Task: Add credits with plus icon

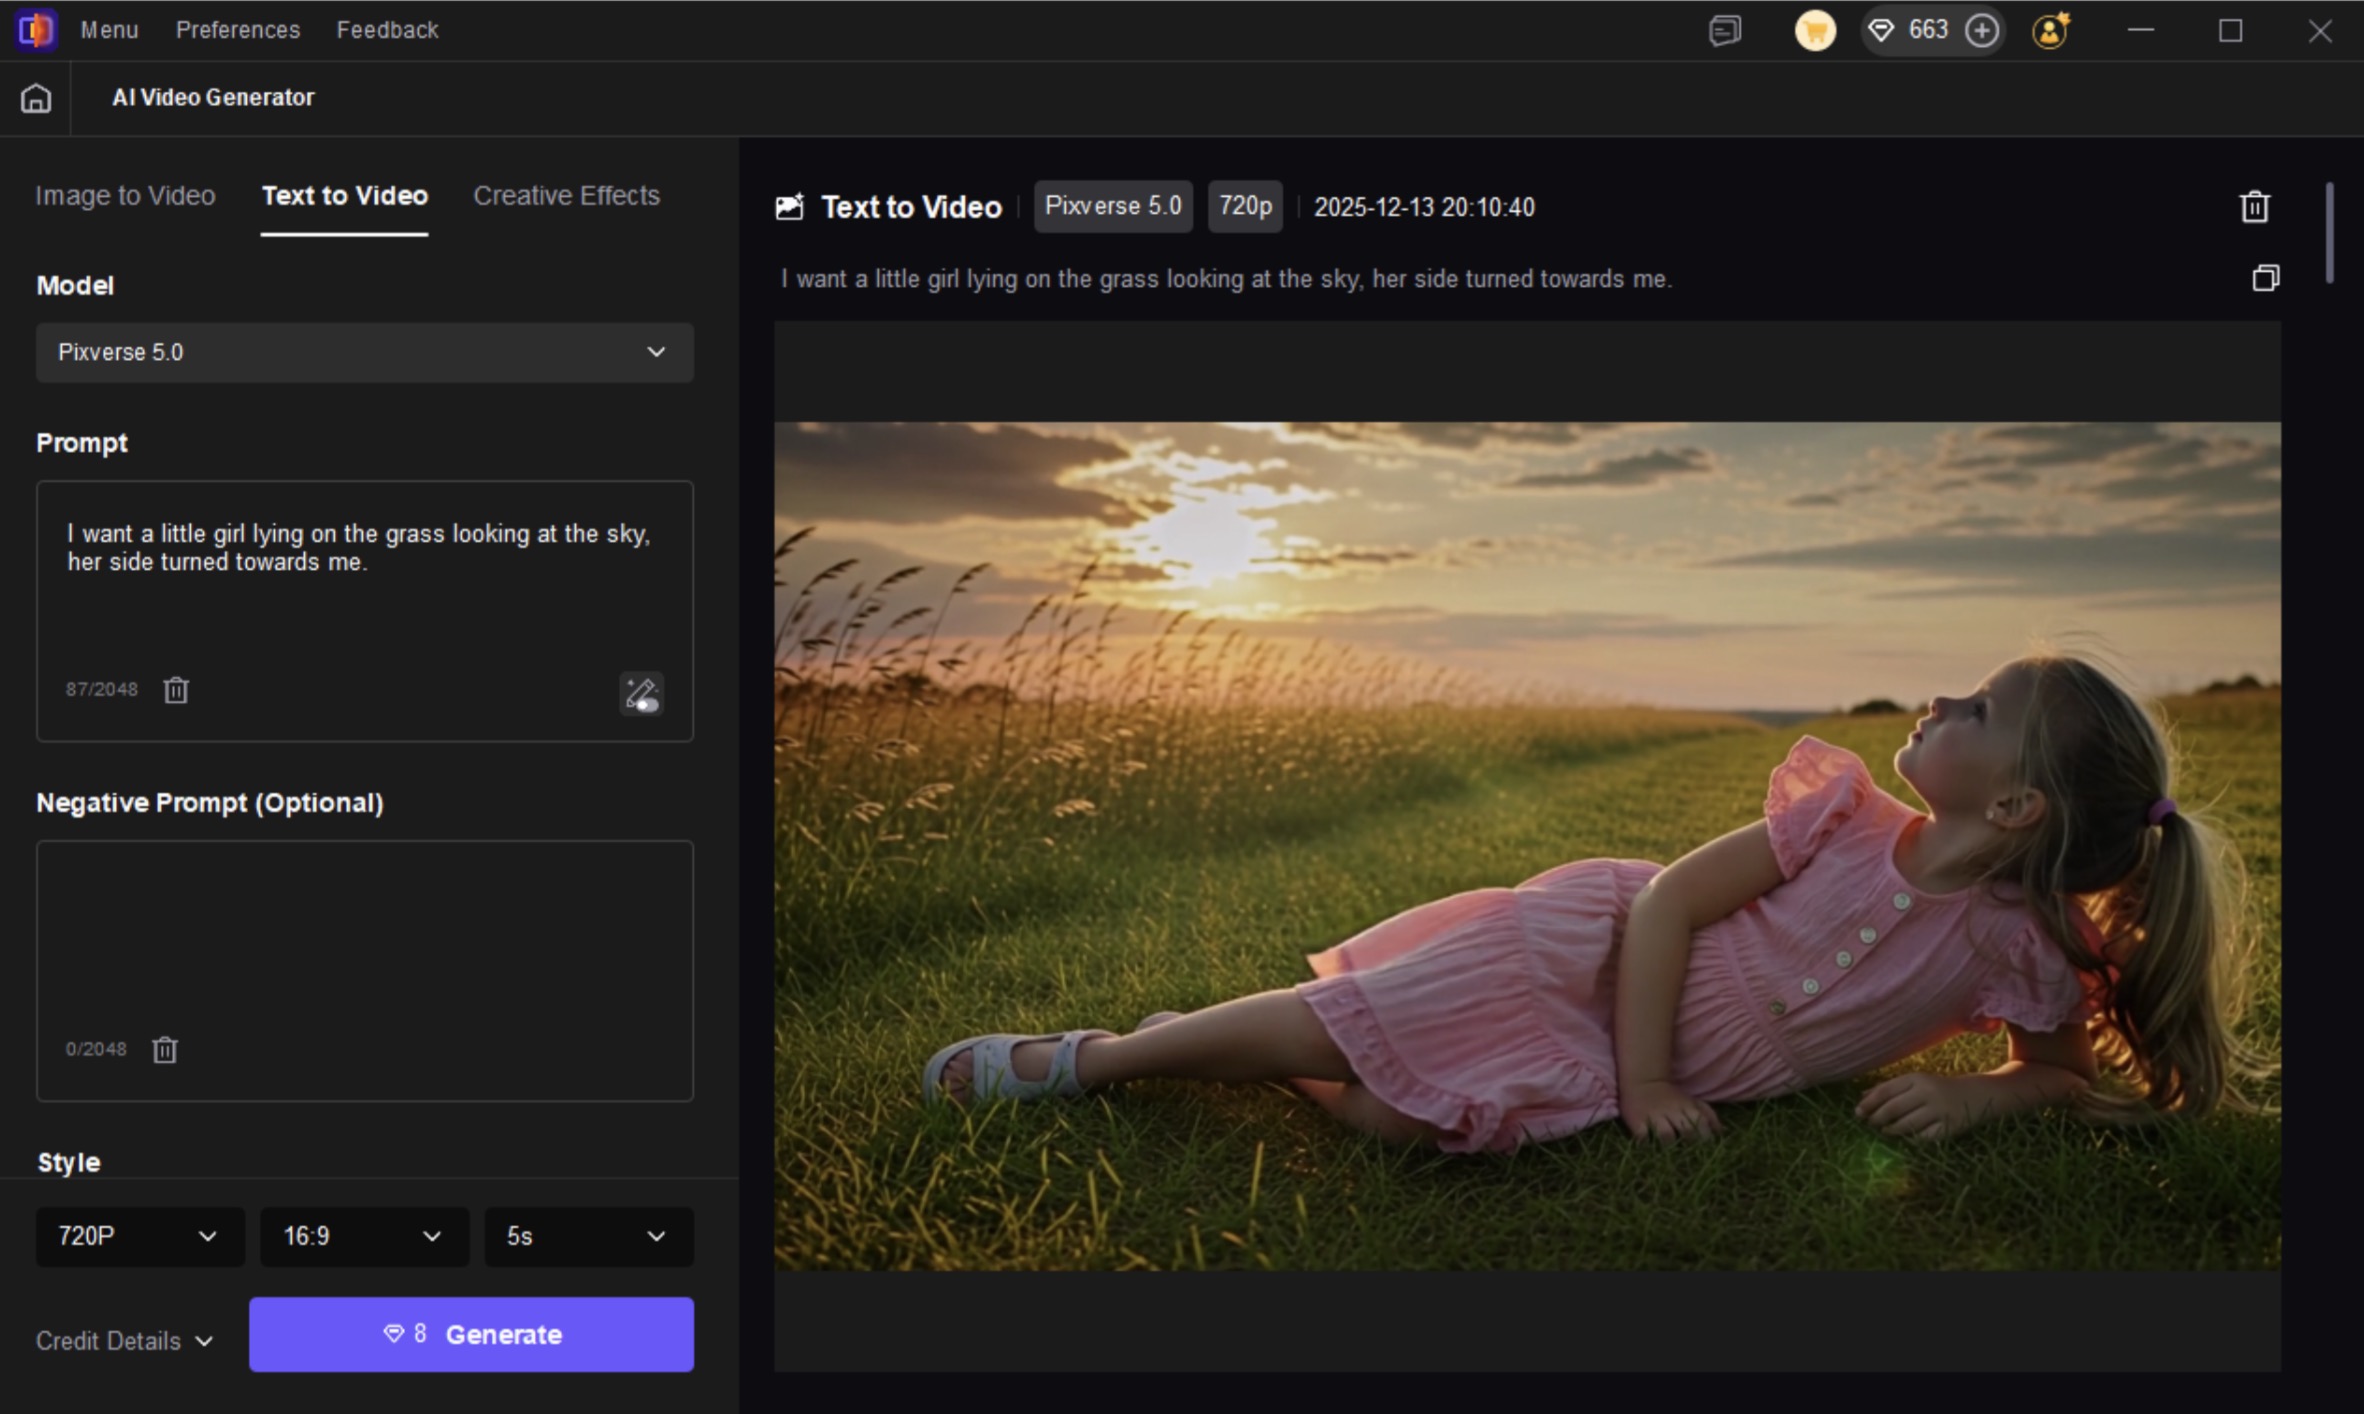Action: (x=1981, y=30)
